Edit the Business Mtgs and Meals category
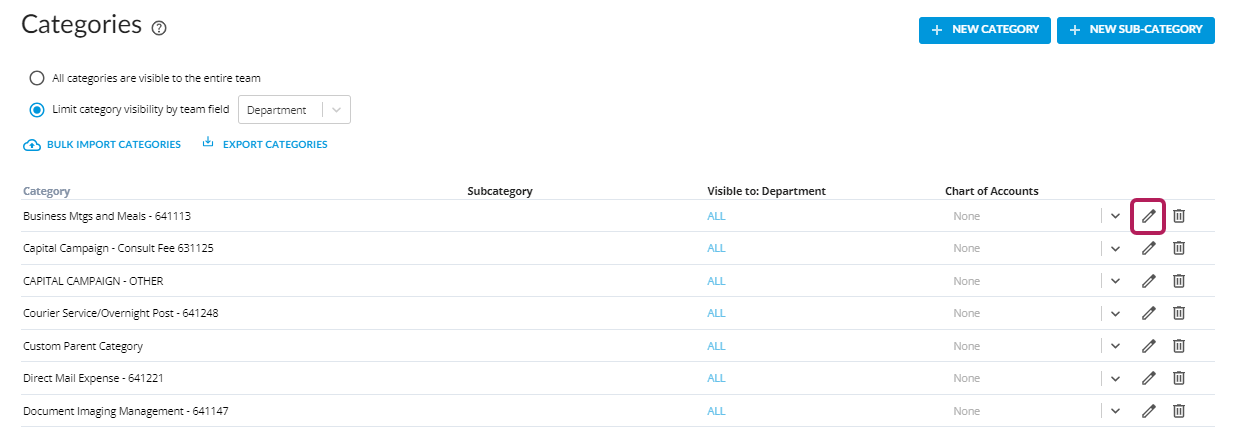 pos(1149,216)
